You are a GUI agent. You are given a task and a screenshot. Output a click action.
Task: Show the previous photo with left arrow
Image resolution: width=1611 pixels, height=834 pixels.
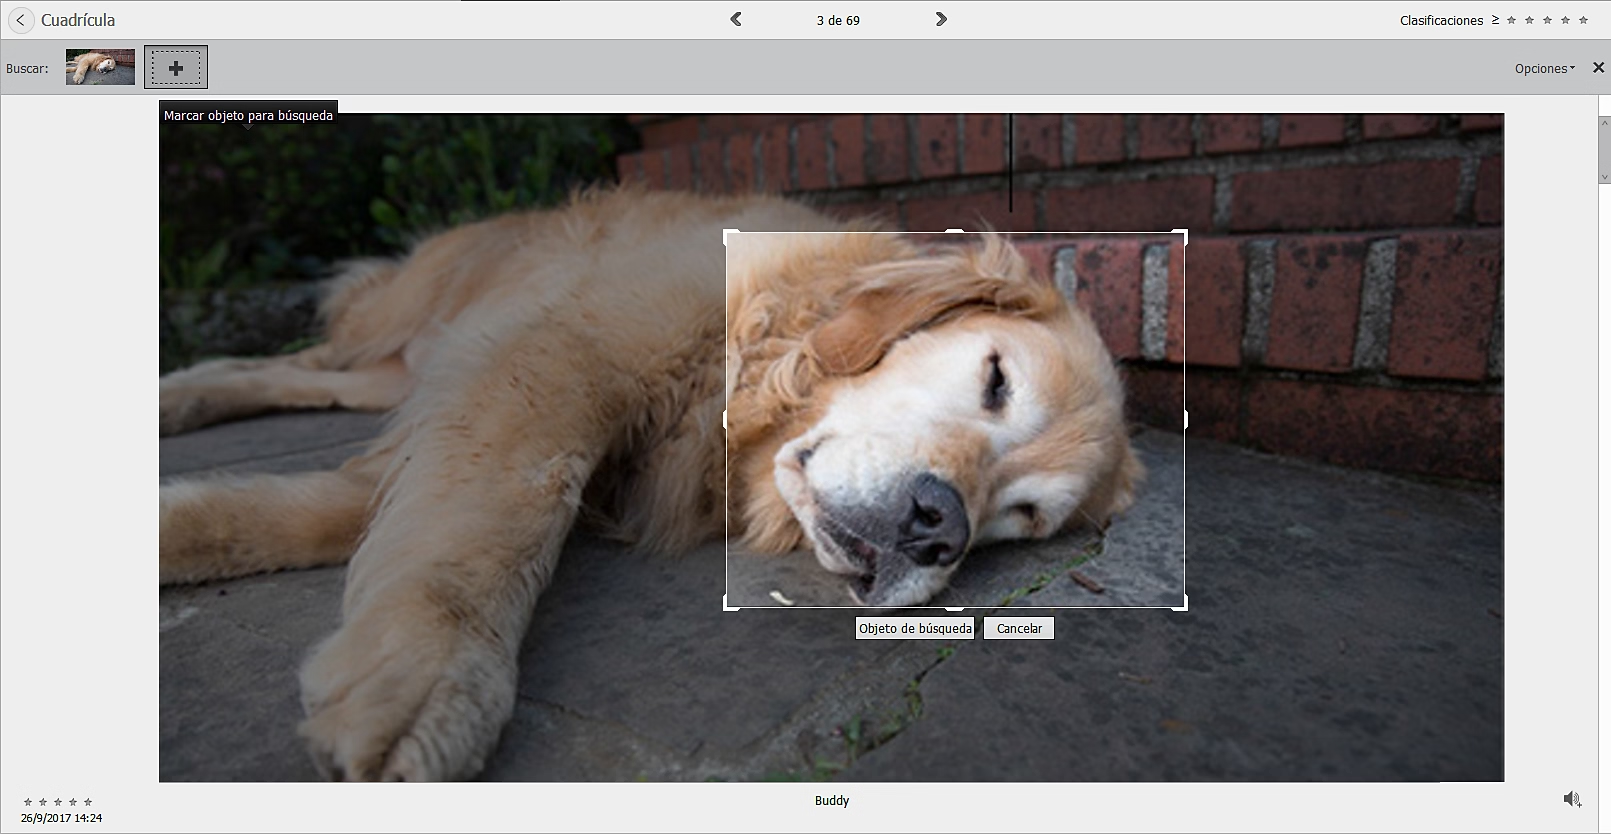tap(736, 19)
